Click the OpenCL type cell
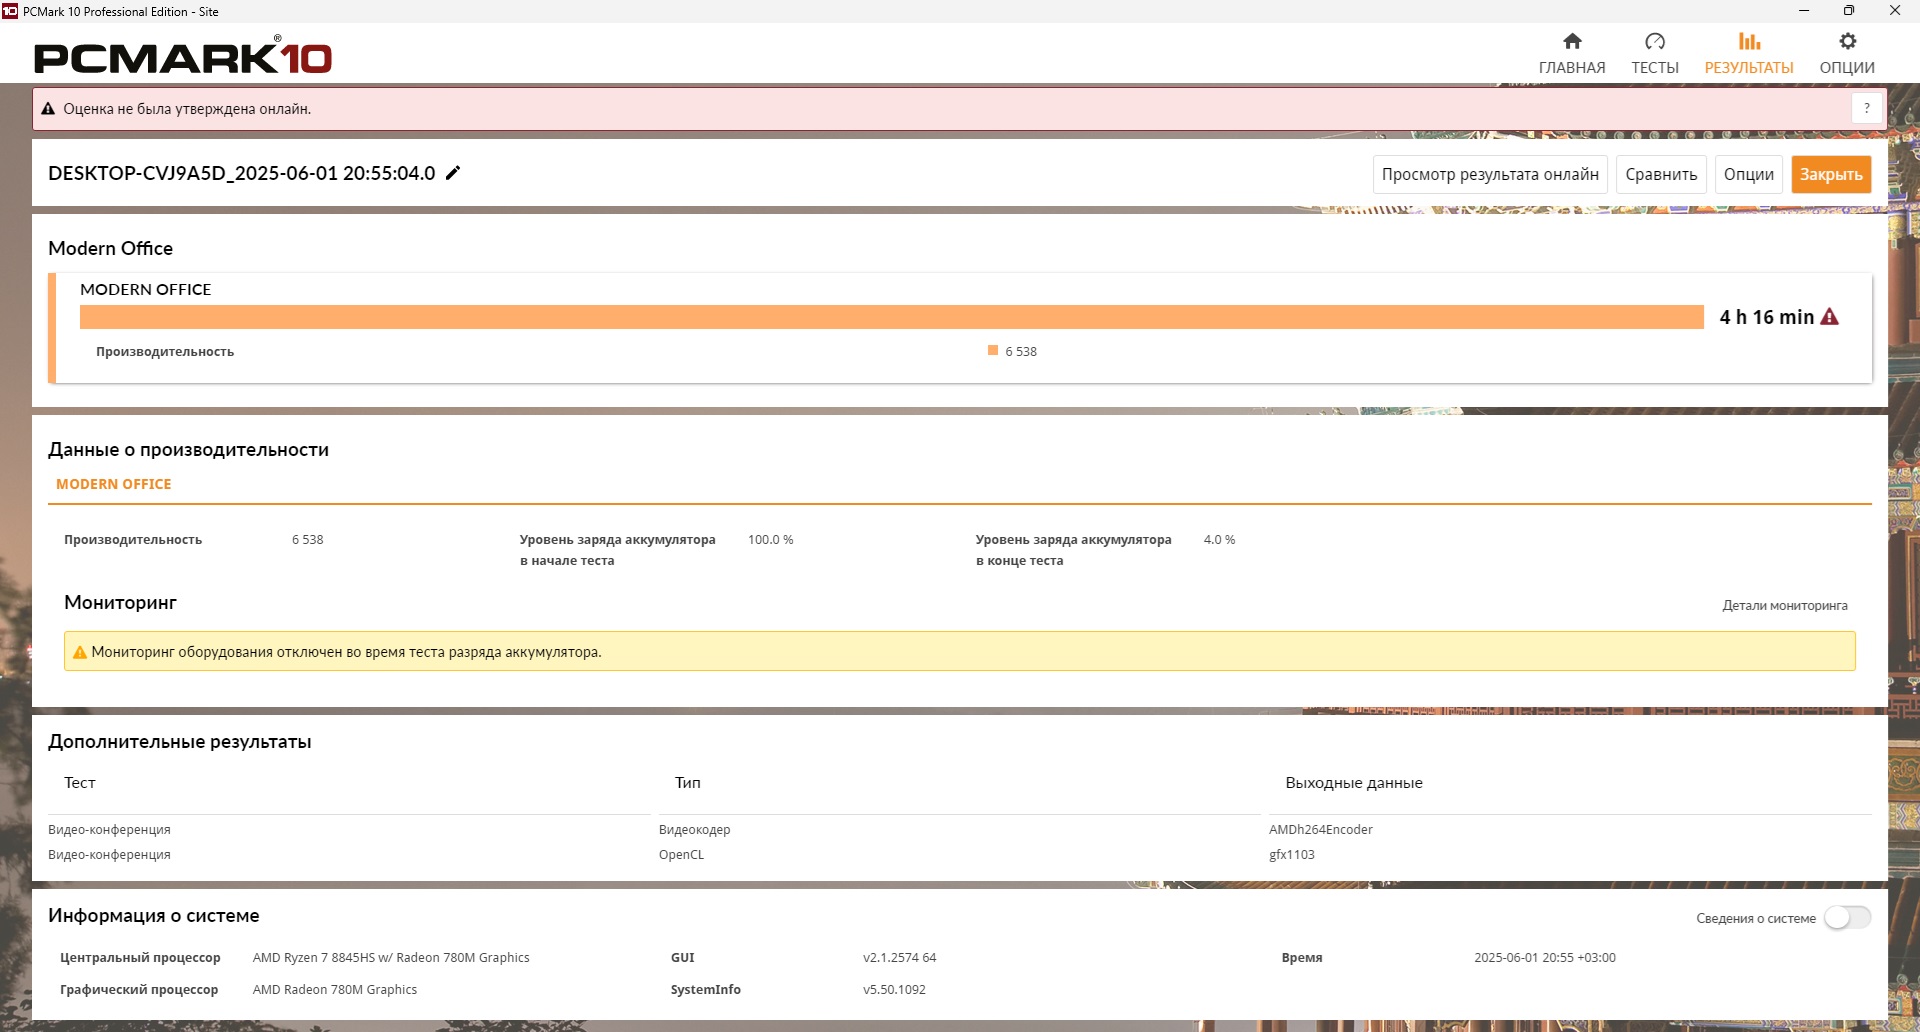The height and width of the screenshot is (1032, 1920). pos(681,854)
